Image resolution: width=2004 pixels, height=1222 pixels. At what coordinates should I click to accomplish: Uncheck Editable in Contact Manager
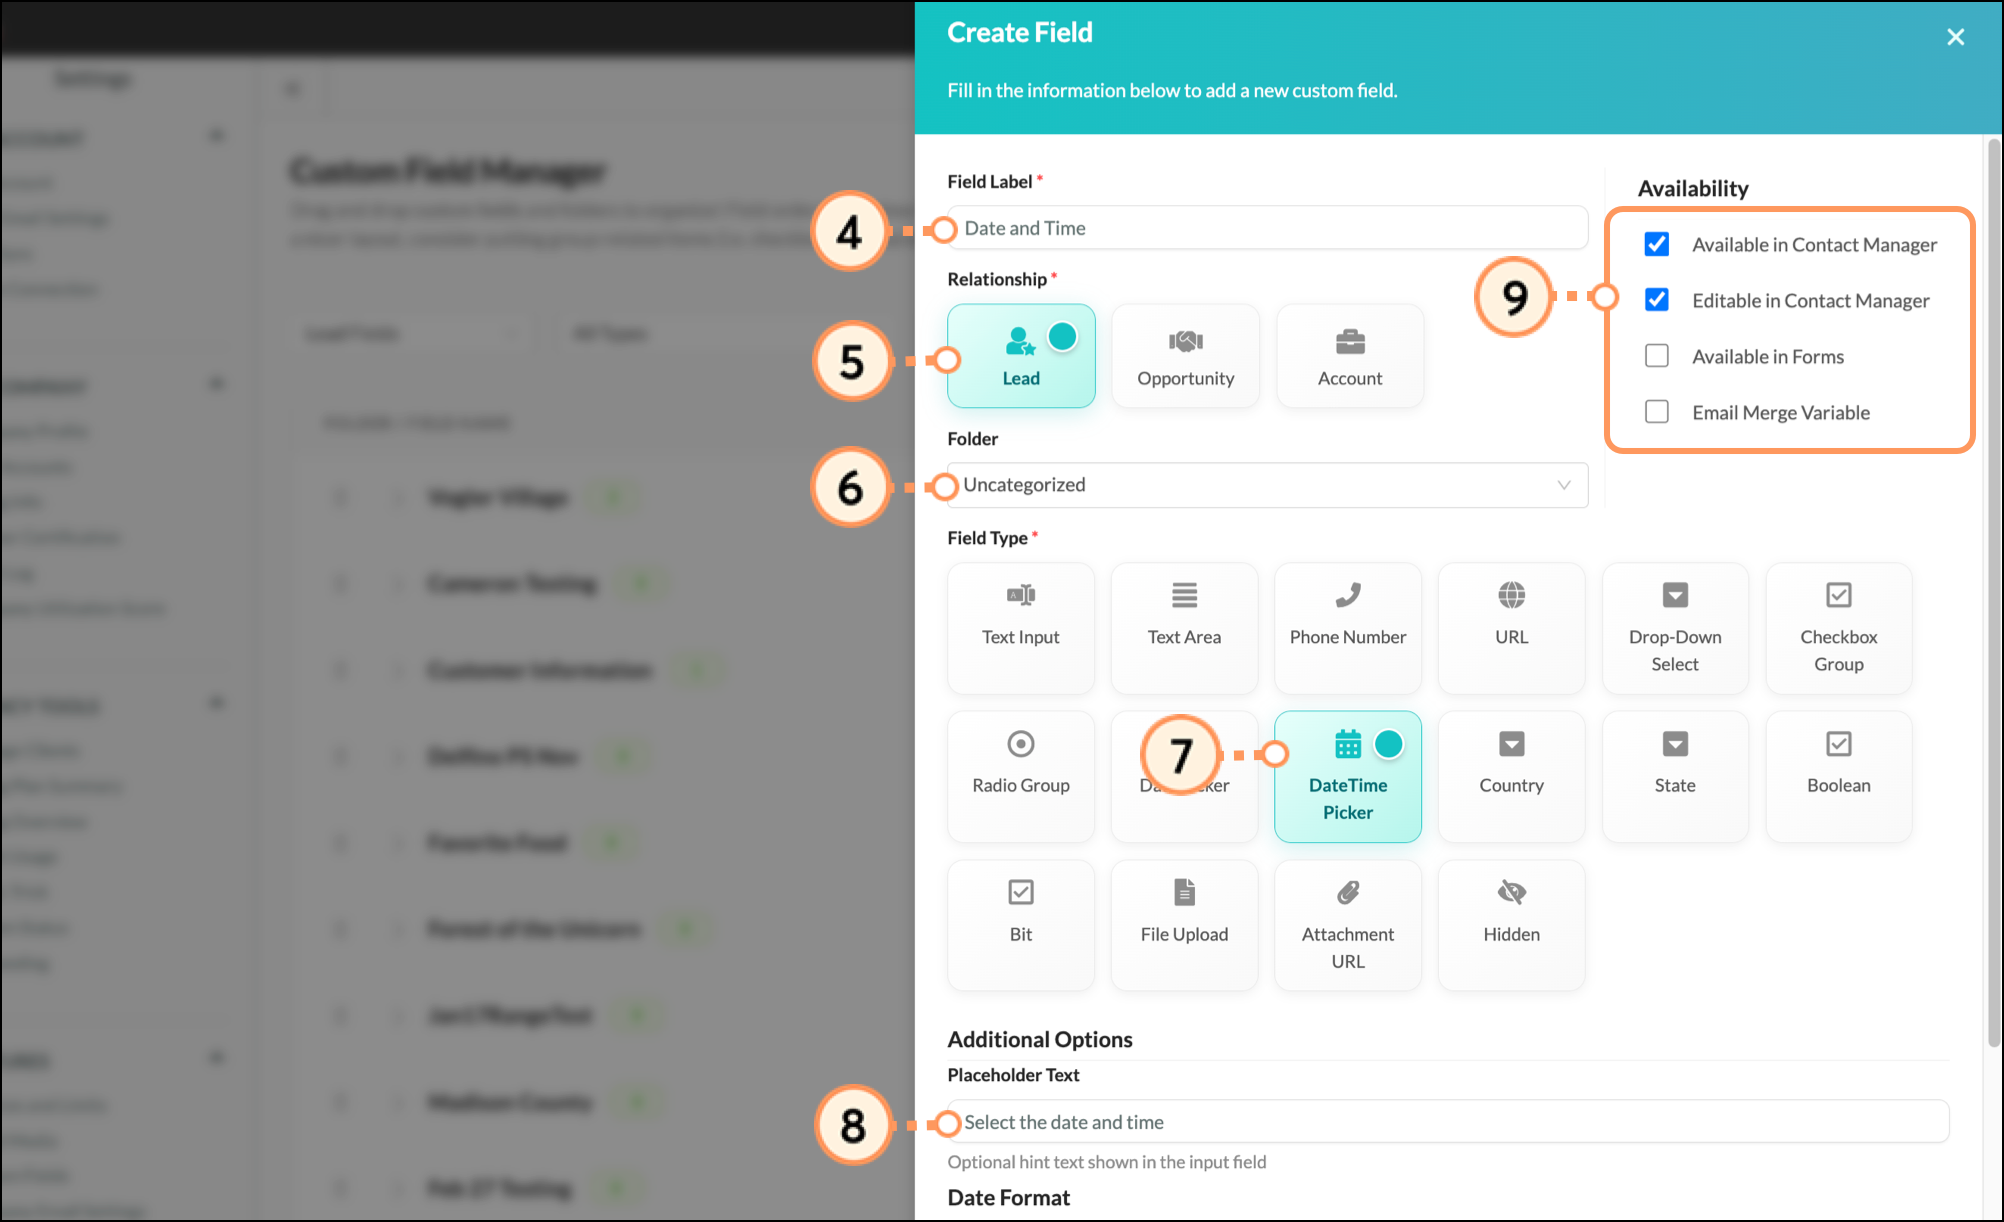click(1657, 300)
